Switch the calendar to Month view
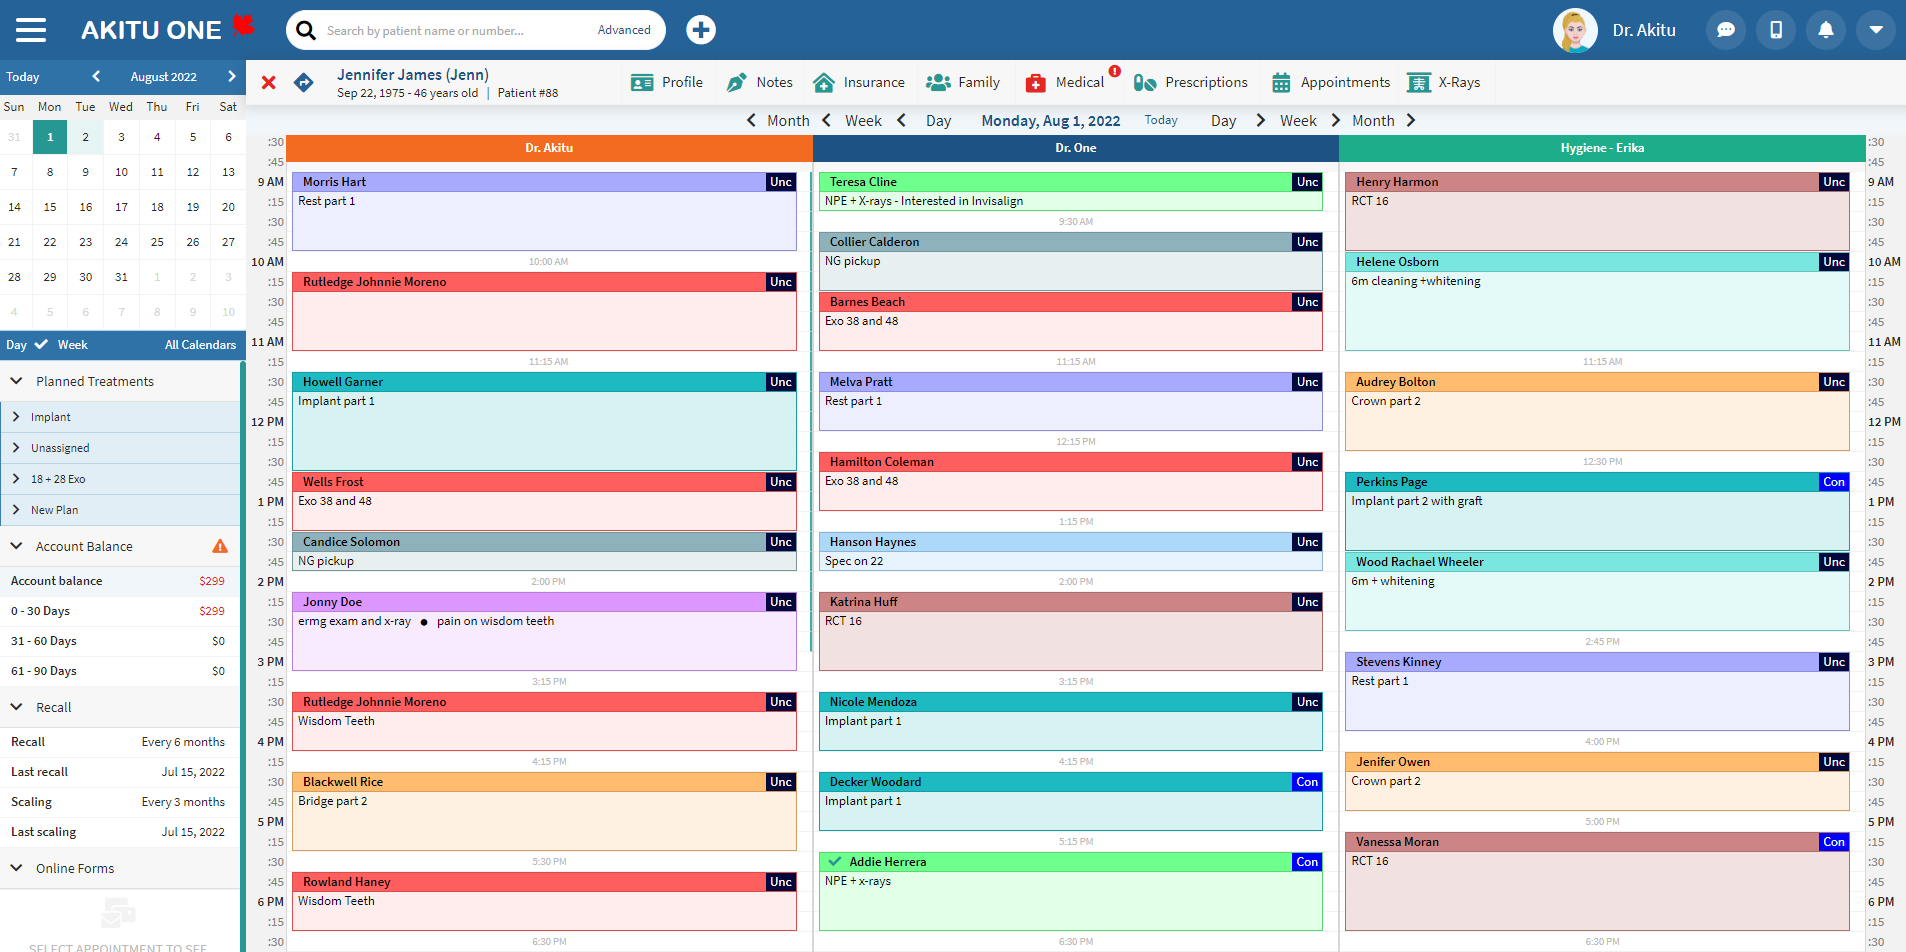 [1373, 120]
